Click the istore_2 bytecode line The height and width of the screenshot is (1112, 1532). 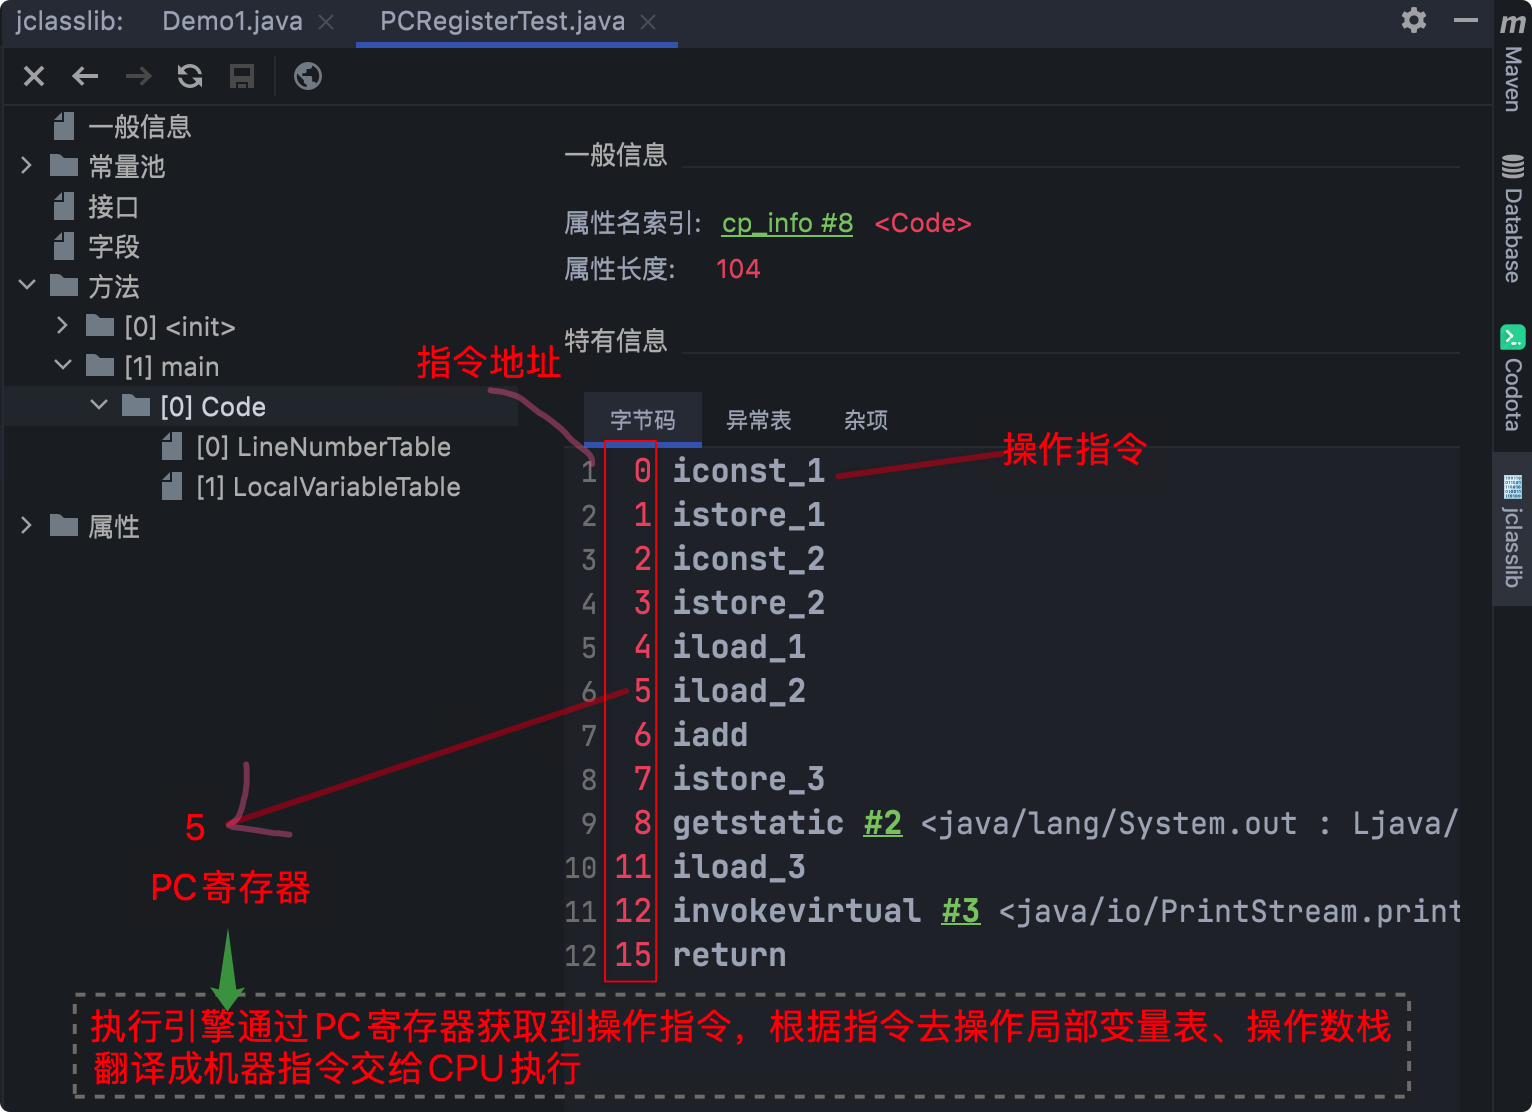(x=749, y=603)
